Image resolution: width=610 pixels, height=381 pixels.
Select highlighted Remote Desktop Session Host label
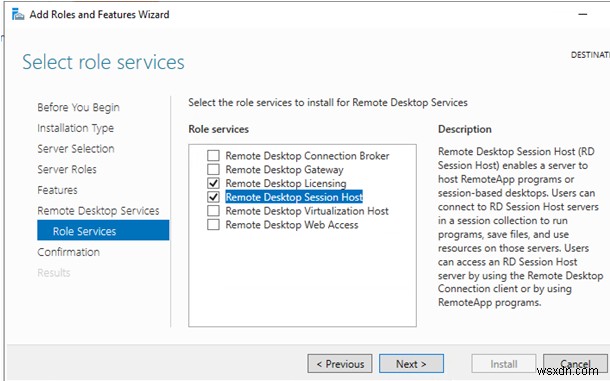294,197
